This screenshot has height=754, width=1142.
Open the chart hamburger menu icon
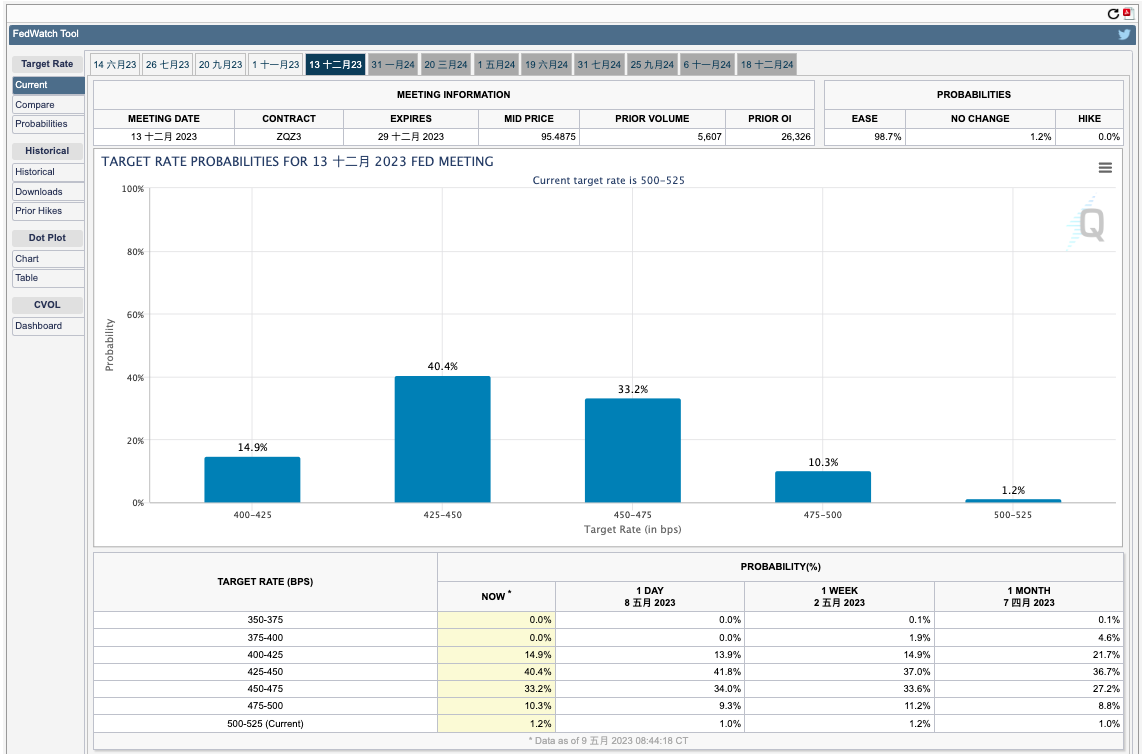(x=1105, y=168)
